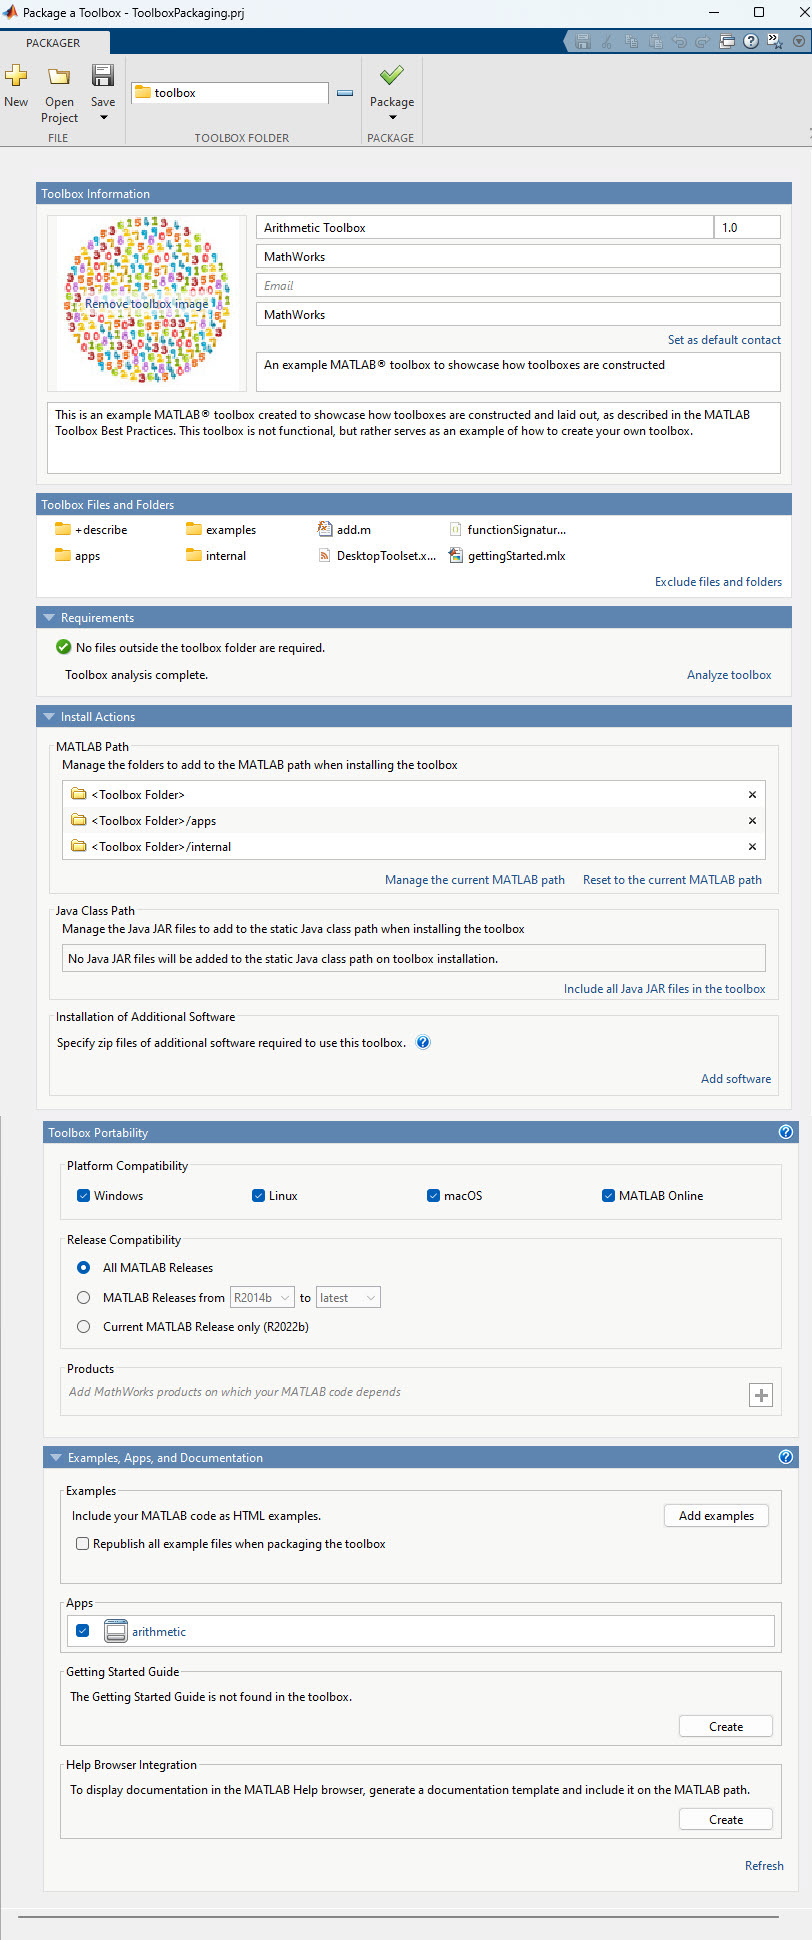
Task: Click Reset to the current MATLAB path
Action: tap(672, 880)
